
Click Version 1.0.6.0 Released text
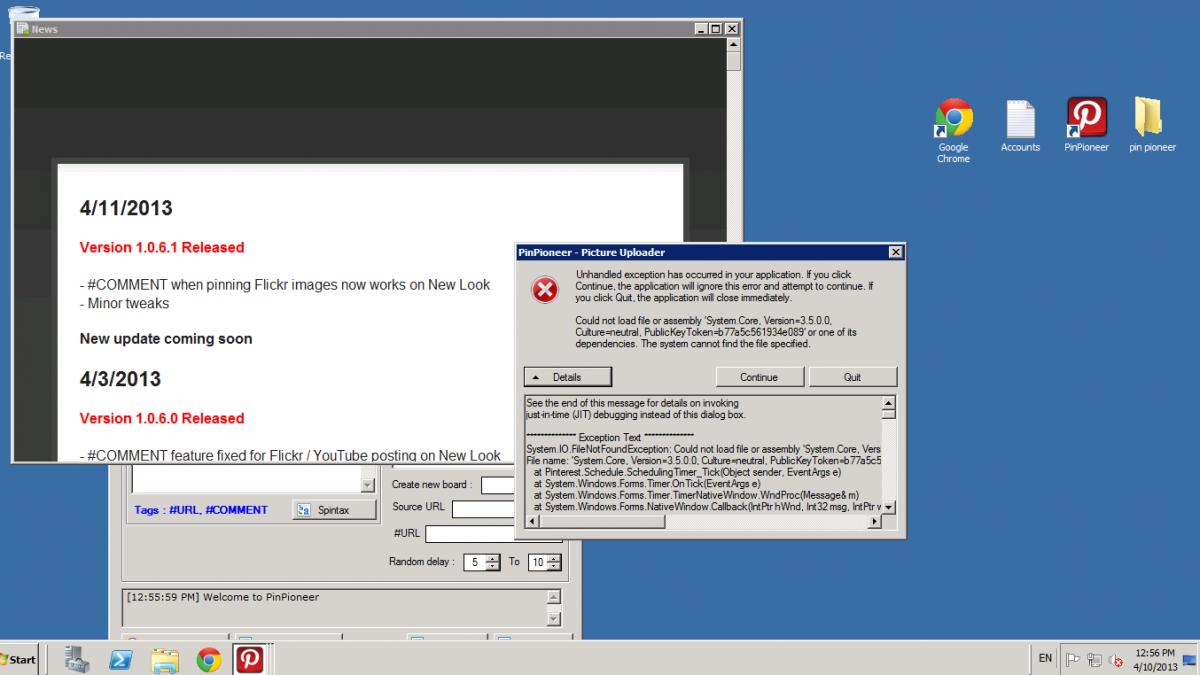pyautogui.click(x=162, y=418)
